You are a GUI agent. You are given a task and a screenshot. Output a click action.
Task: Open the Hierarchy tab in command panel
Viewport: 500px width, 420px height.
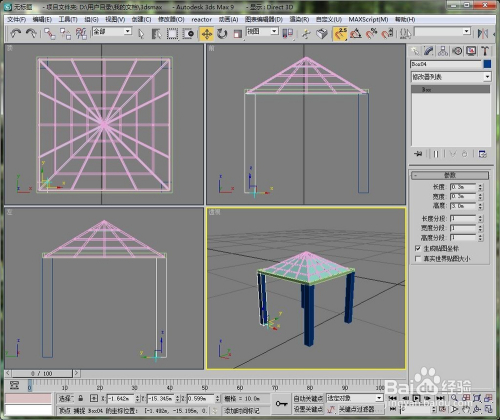click(443, 51)
